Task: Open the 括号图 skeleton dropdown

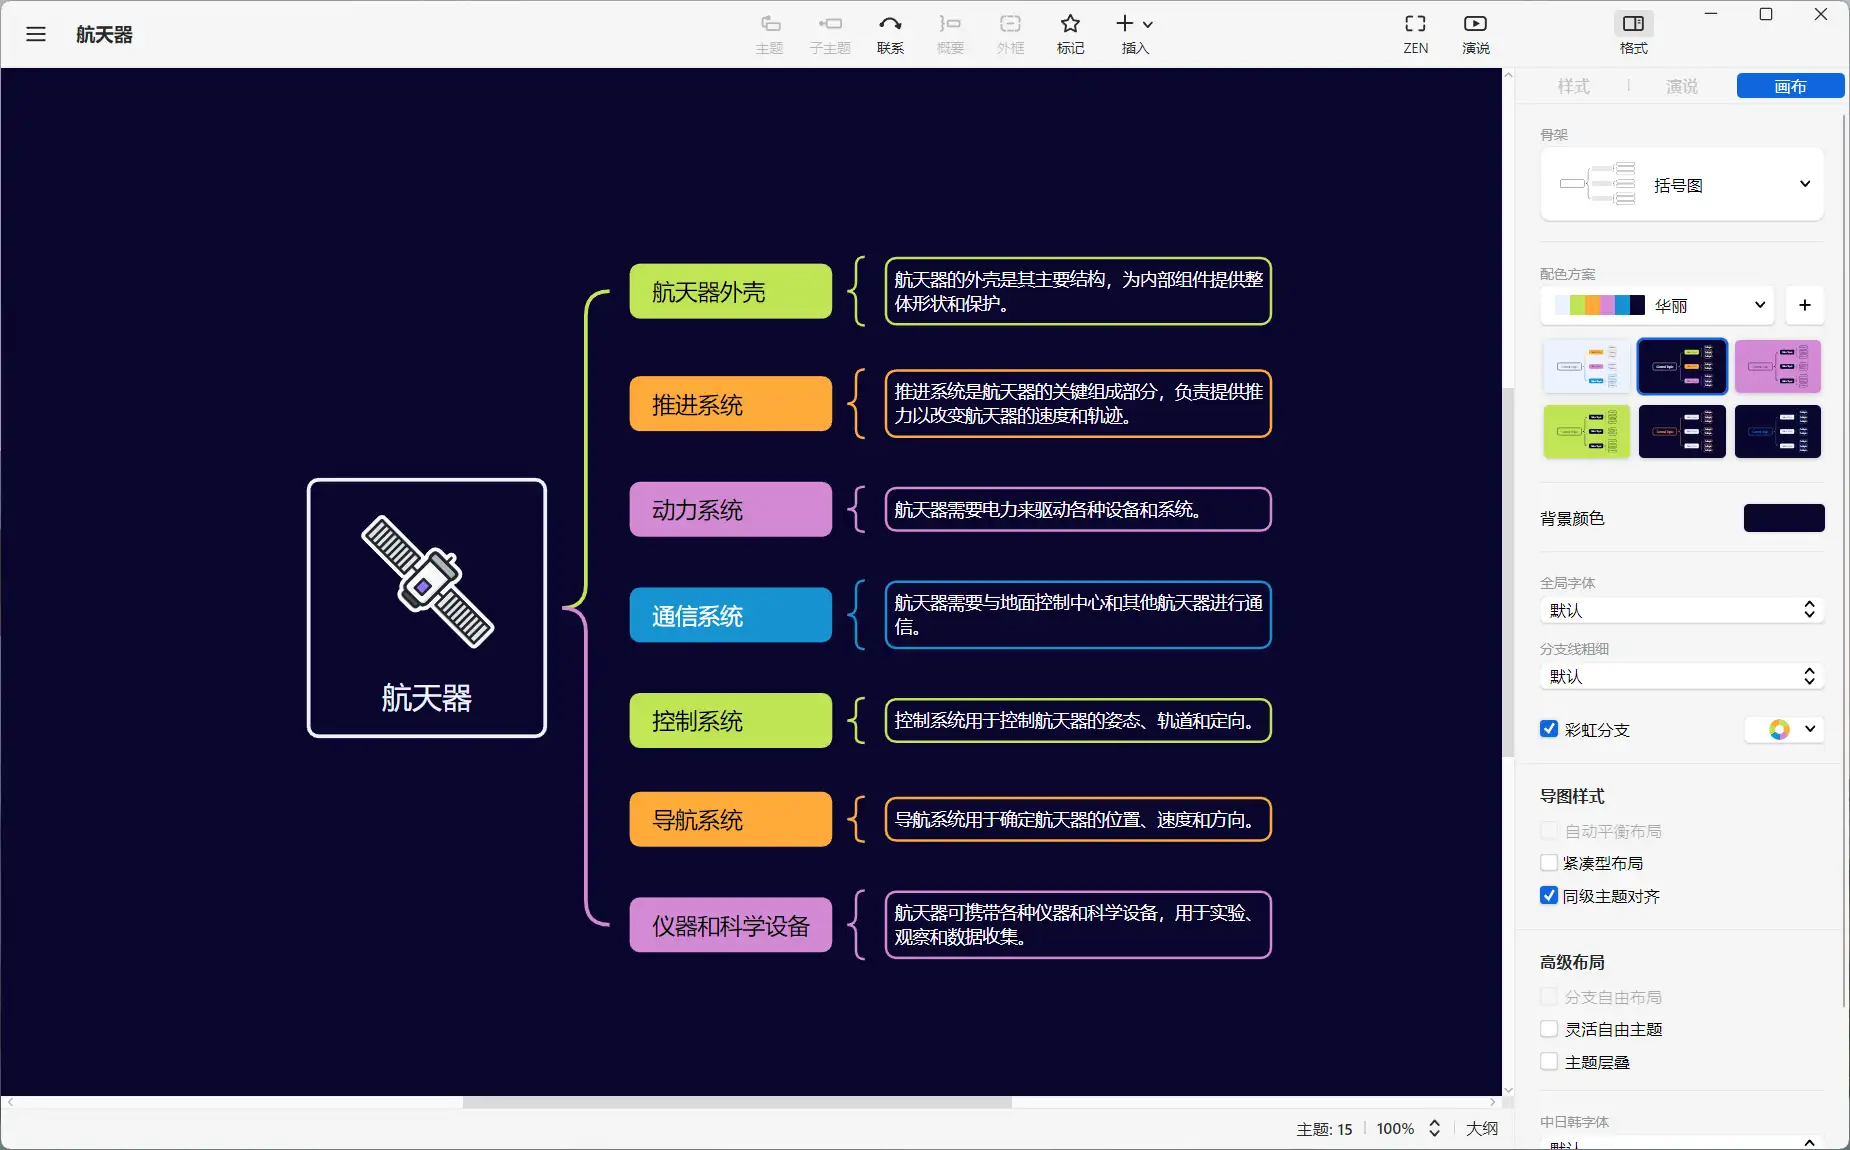Action: (x=1804, y=185)
